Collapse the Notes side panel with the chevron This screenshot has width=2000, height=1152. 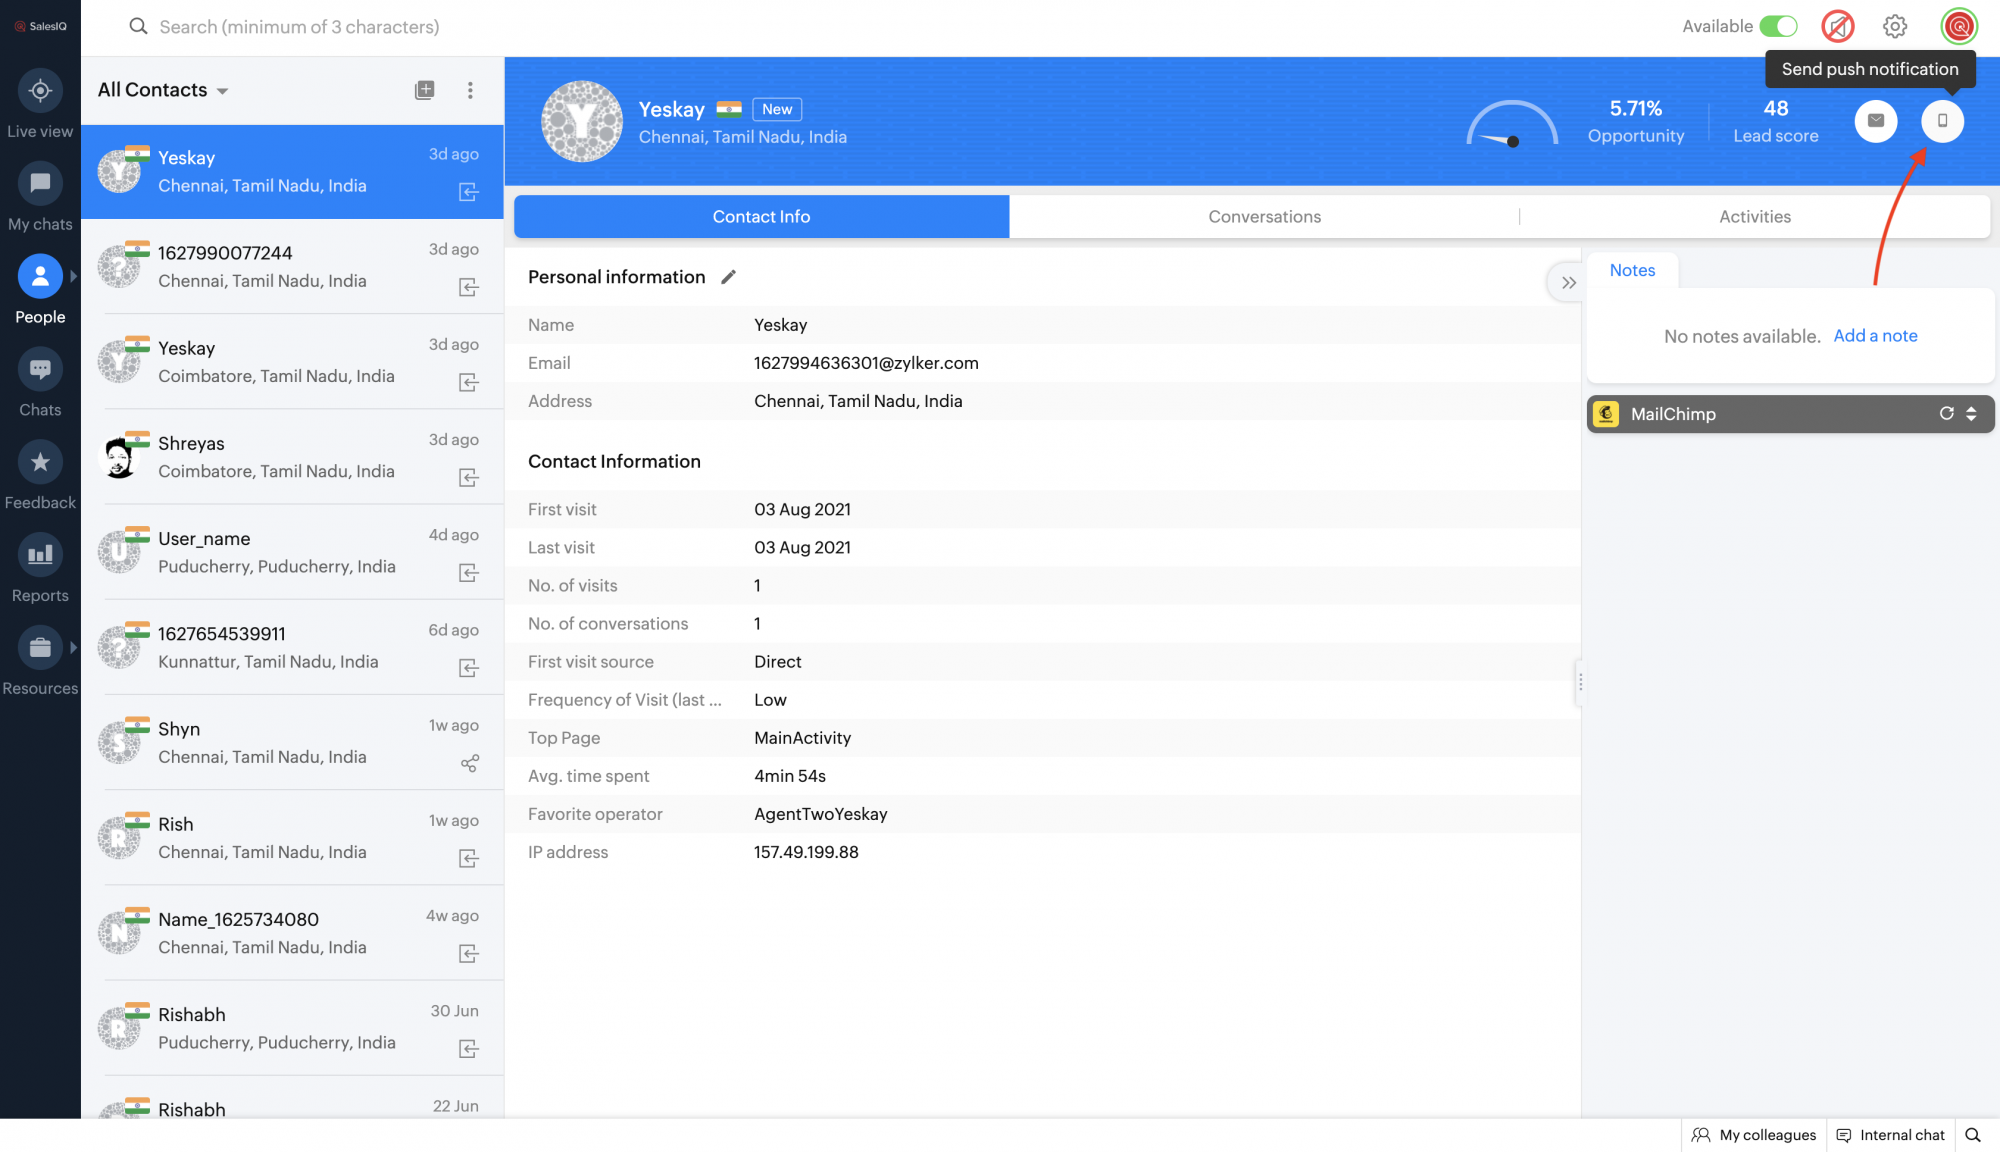click(1568, 283)
